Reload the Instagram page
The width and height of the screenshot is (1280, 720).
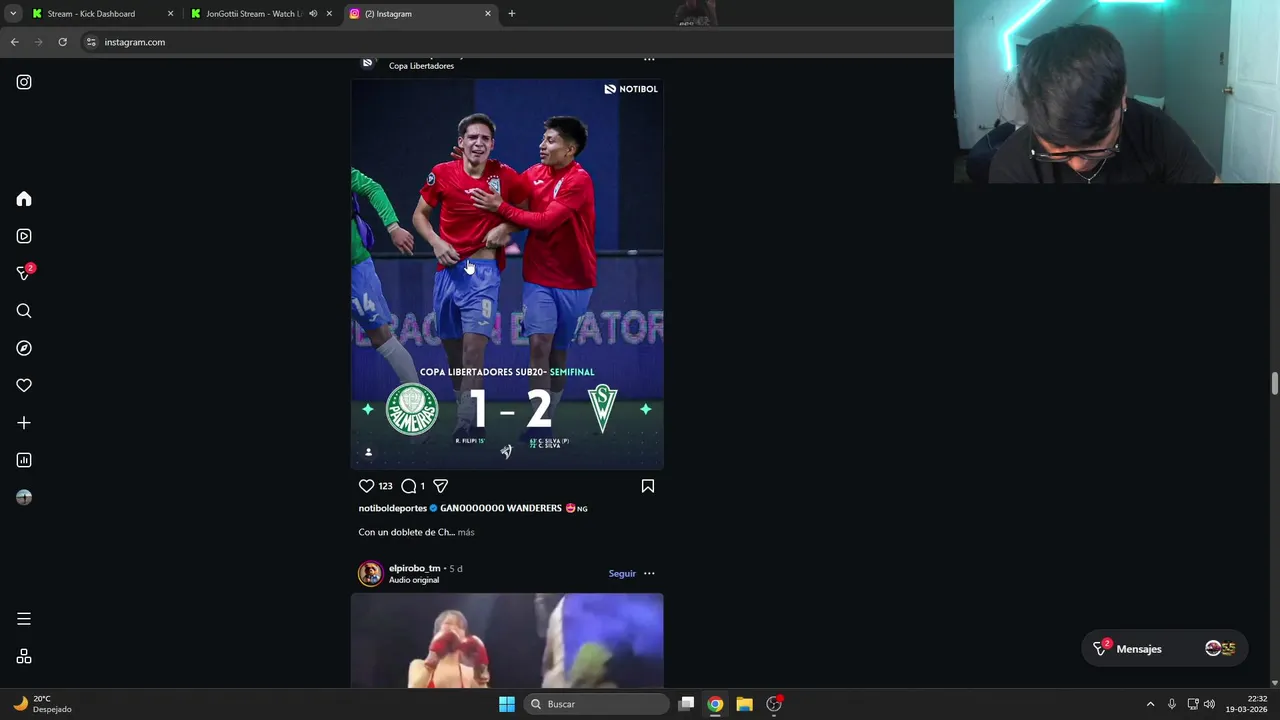(x=62, y=42)
